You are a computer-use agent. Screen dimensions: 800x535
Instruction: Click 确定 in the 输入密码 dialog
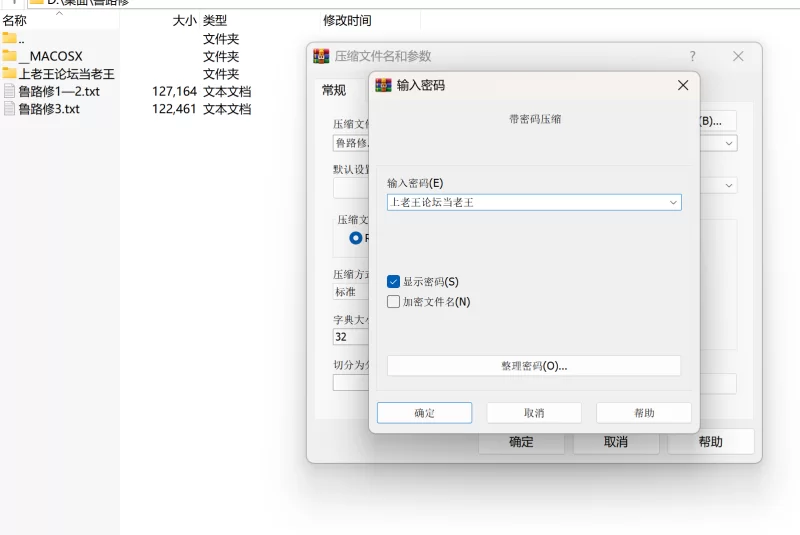coord(424,413)
